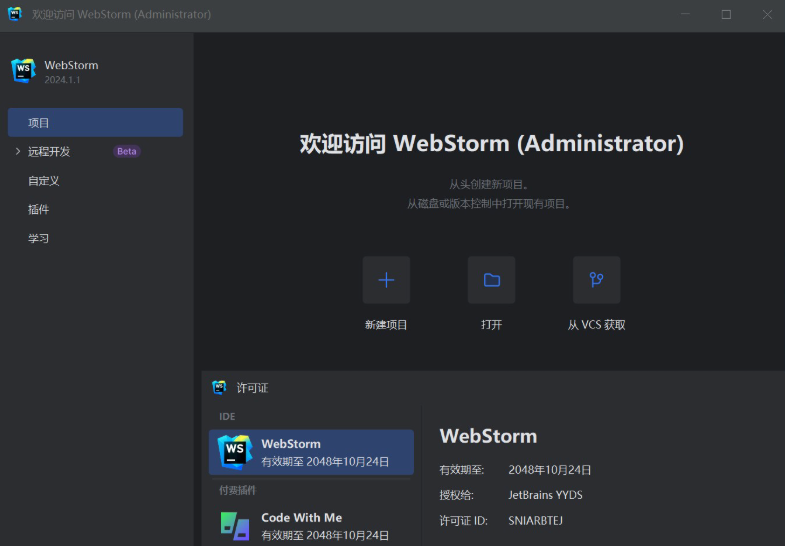Select the Code With Me license entry
The width and height of the screenshot is (785, 546).
(x=311, y=526)
